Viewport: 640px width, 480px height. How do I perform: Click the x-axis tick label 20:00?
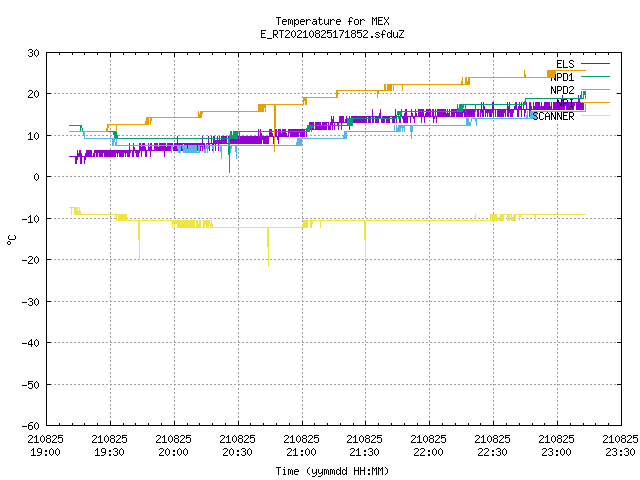[x=173, y=452]
